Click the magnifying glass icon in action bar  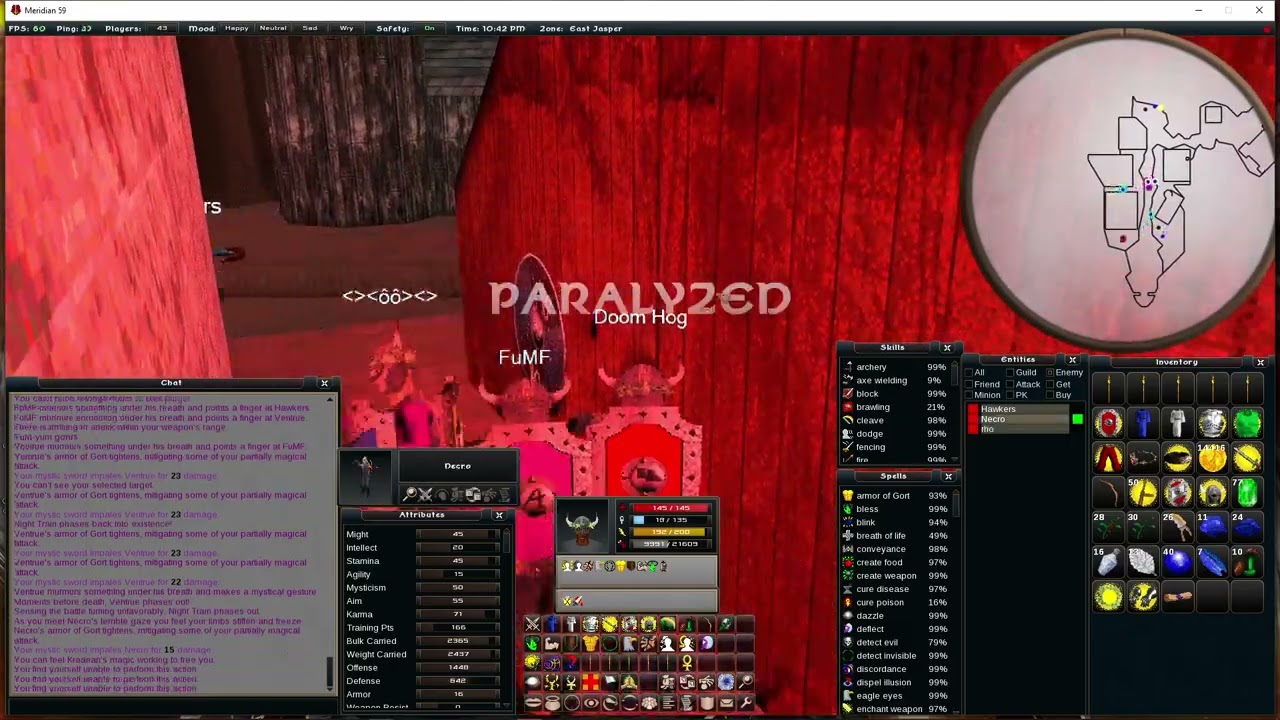[x=746, y=682]
